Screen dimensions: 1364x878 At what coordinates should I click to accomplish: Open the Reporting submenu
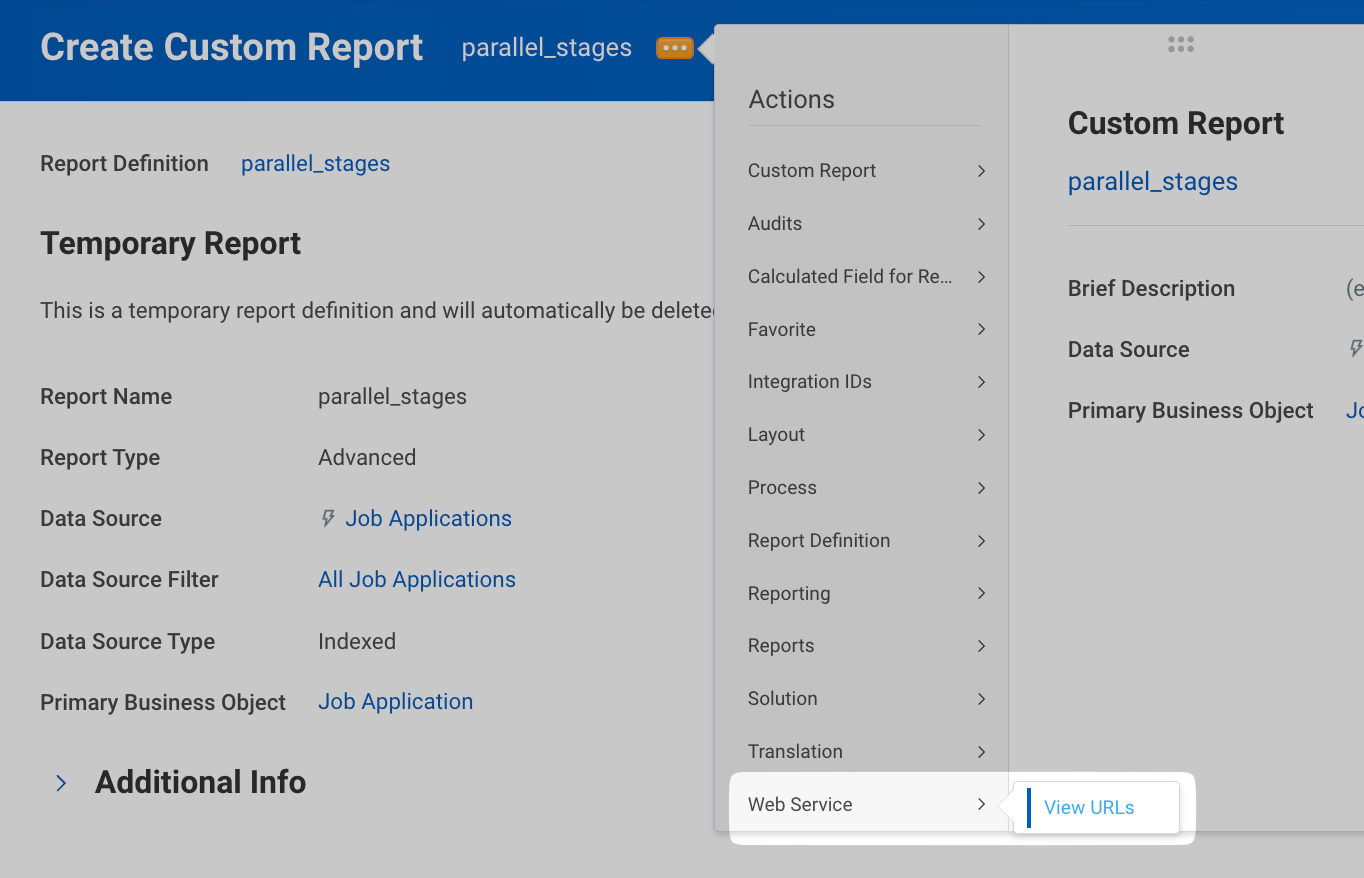tap(866, 594)
